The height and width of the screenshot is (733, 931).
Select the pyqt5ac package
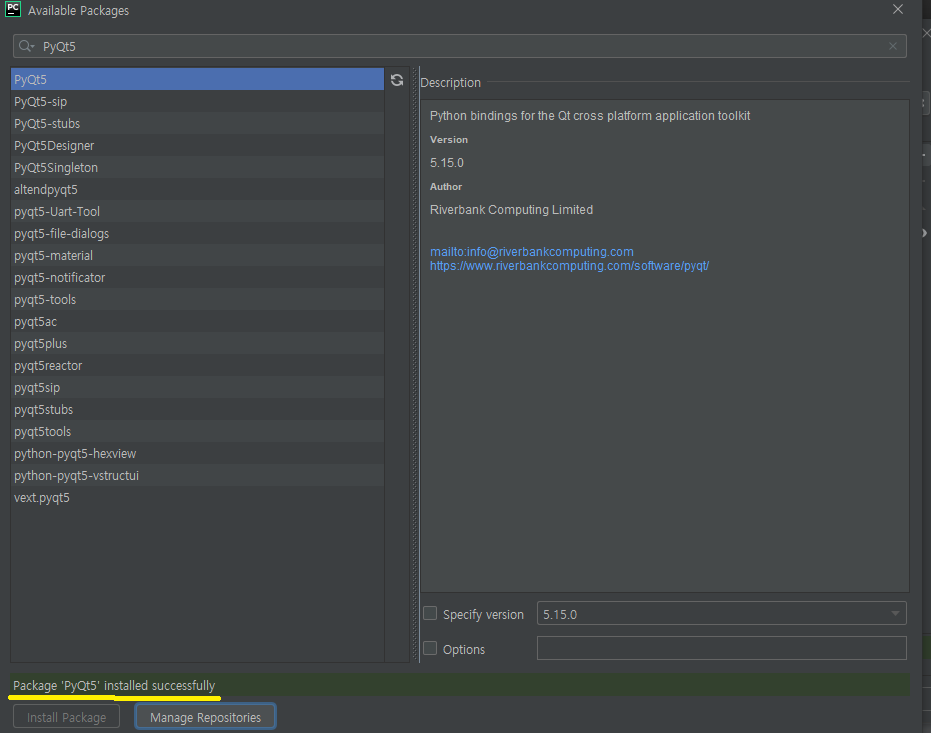(x=197, y=321)
